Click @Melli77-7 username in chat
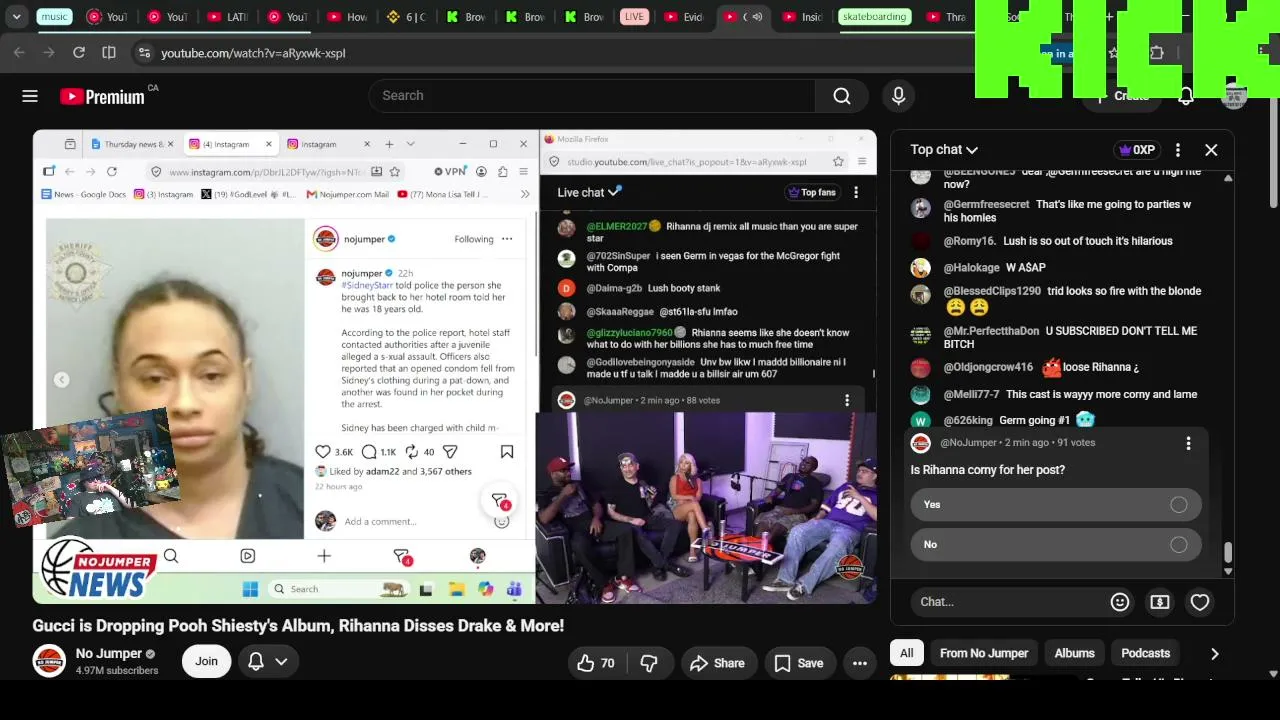Viewport: 1280px width, 720px height. pos(971,395)
